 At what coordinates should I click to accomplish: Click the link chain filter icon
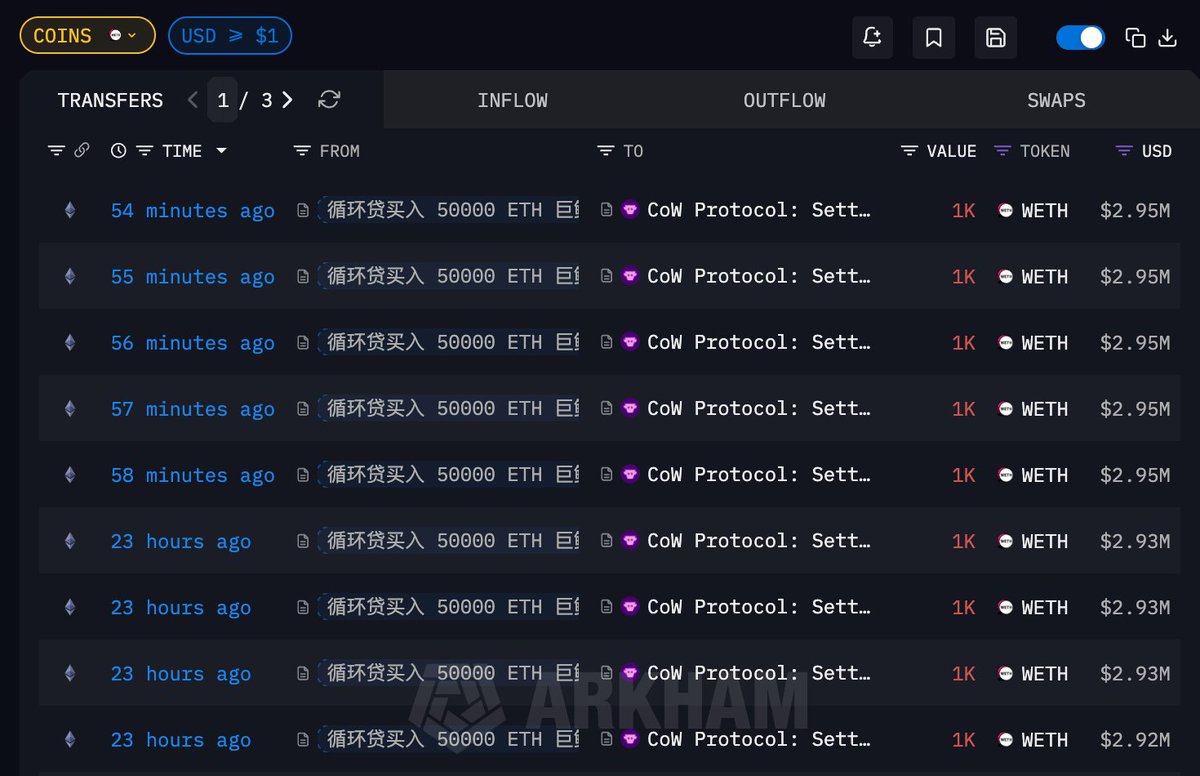tap(82, 150)
